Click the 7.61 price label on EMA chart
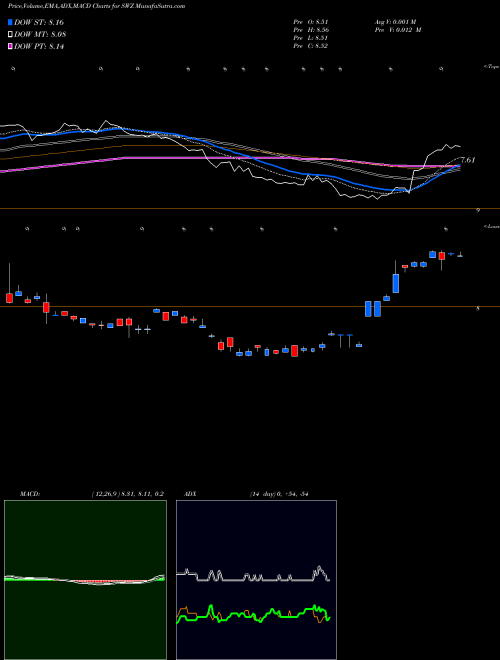The width and height of the screenshot is (500, 660). [468, 160]
